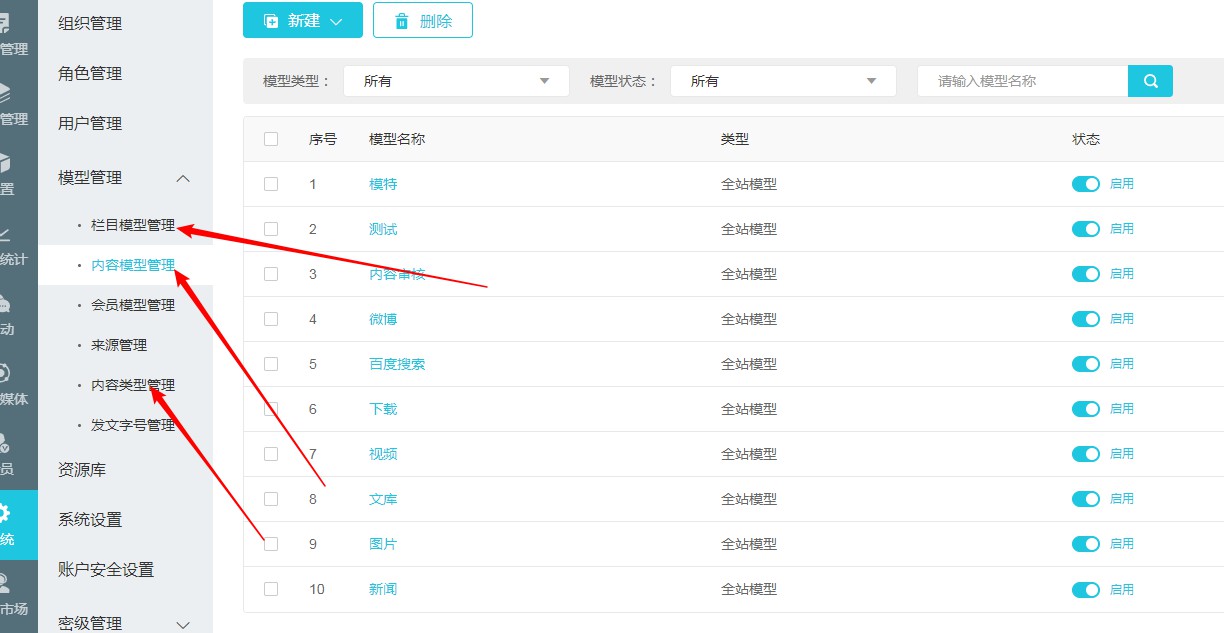Open the 统计 statistics chart icon
Viewport: 1224px width, 633px height.
[6, 236]
